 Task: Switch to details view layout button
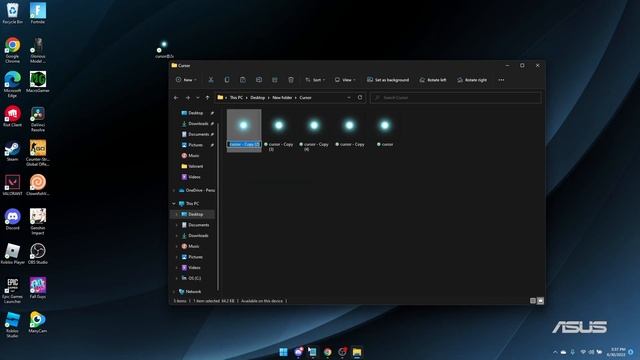pyautogui.click(x=533, y=301)
